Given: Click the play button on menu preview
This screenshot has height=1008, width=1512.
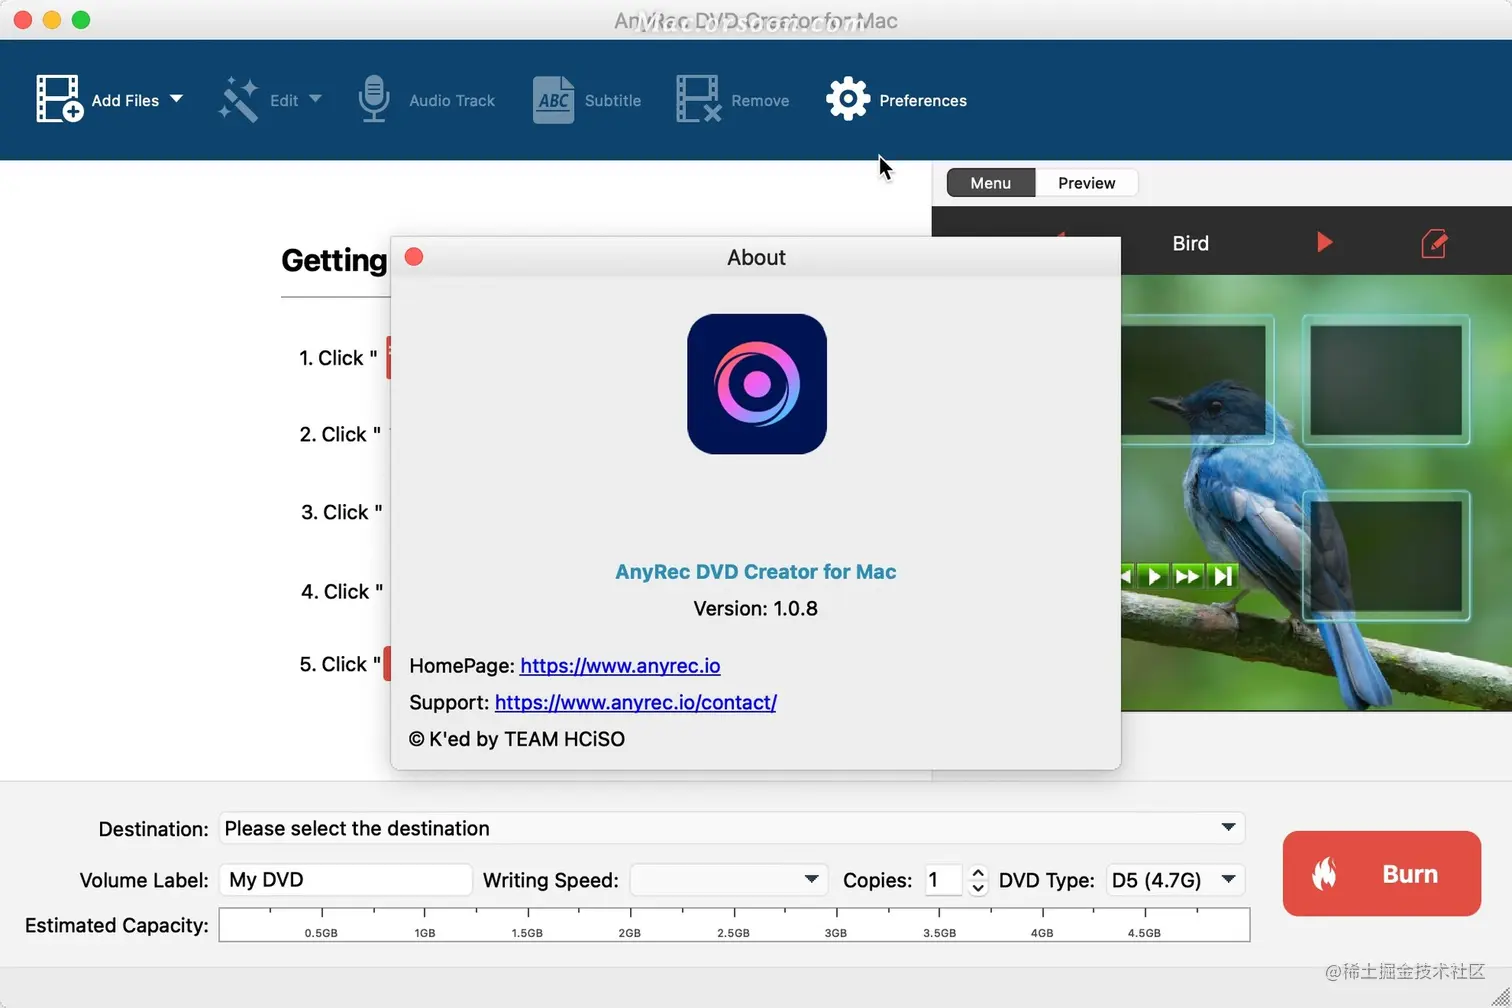Looking at the screenshot, I should [1155, 576].
